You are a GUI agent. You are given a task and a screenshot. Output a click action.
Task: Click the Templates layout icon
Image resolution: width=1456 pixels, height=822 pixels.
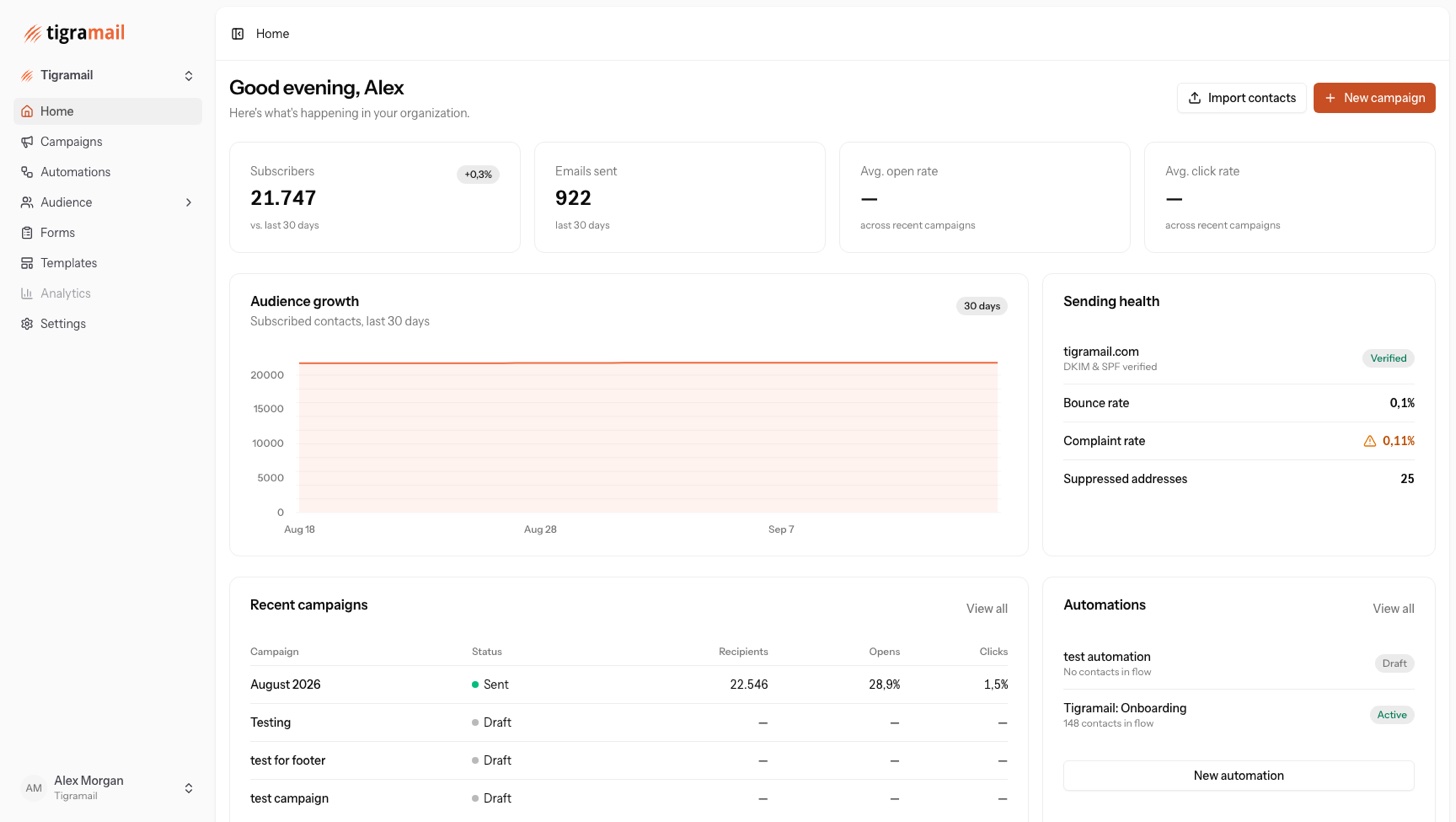coord(27,263)
